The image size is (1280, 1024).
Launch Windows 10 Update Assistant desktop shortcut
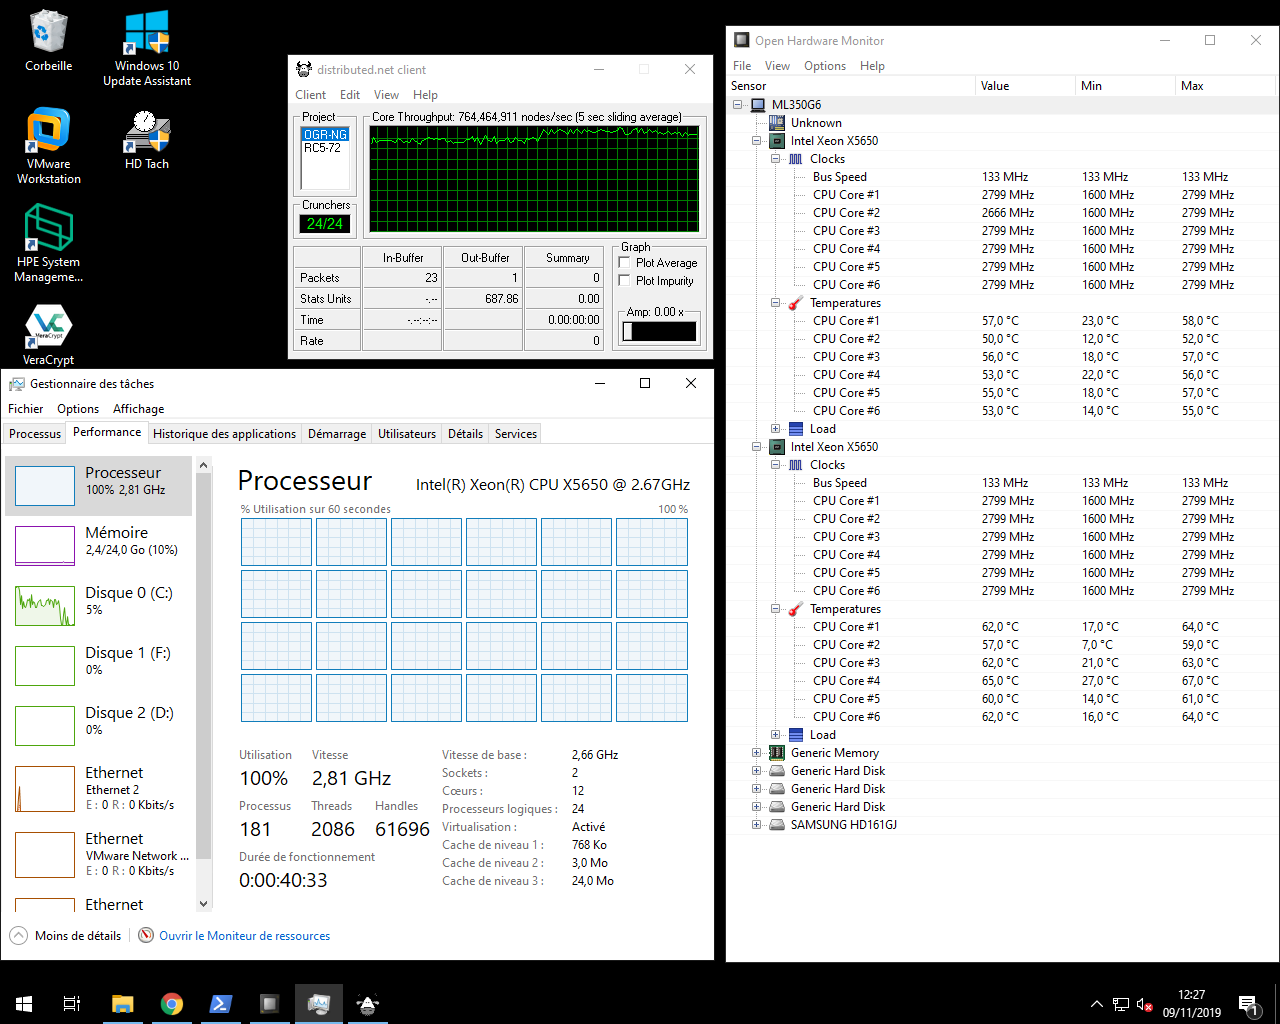147,48
